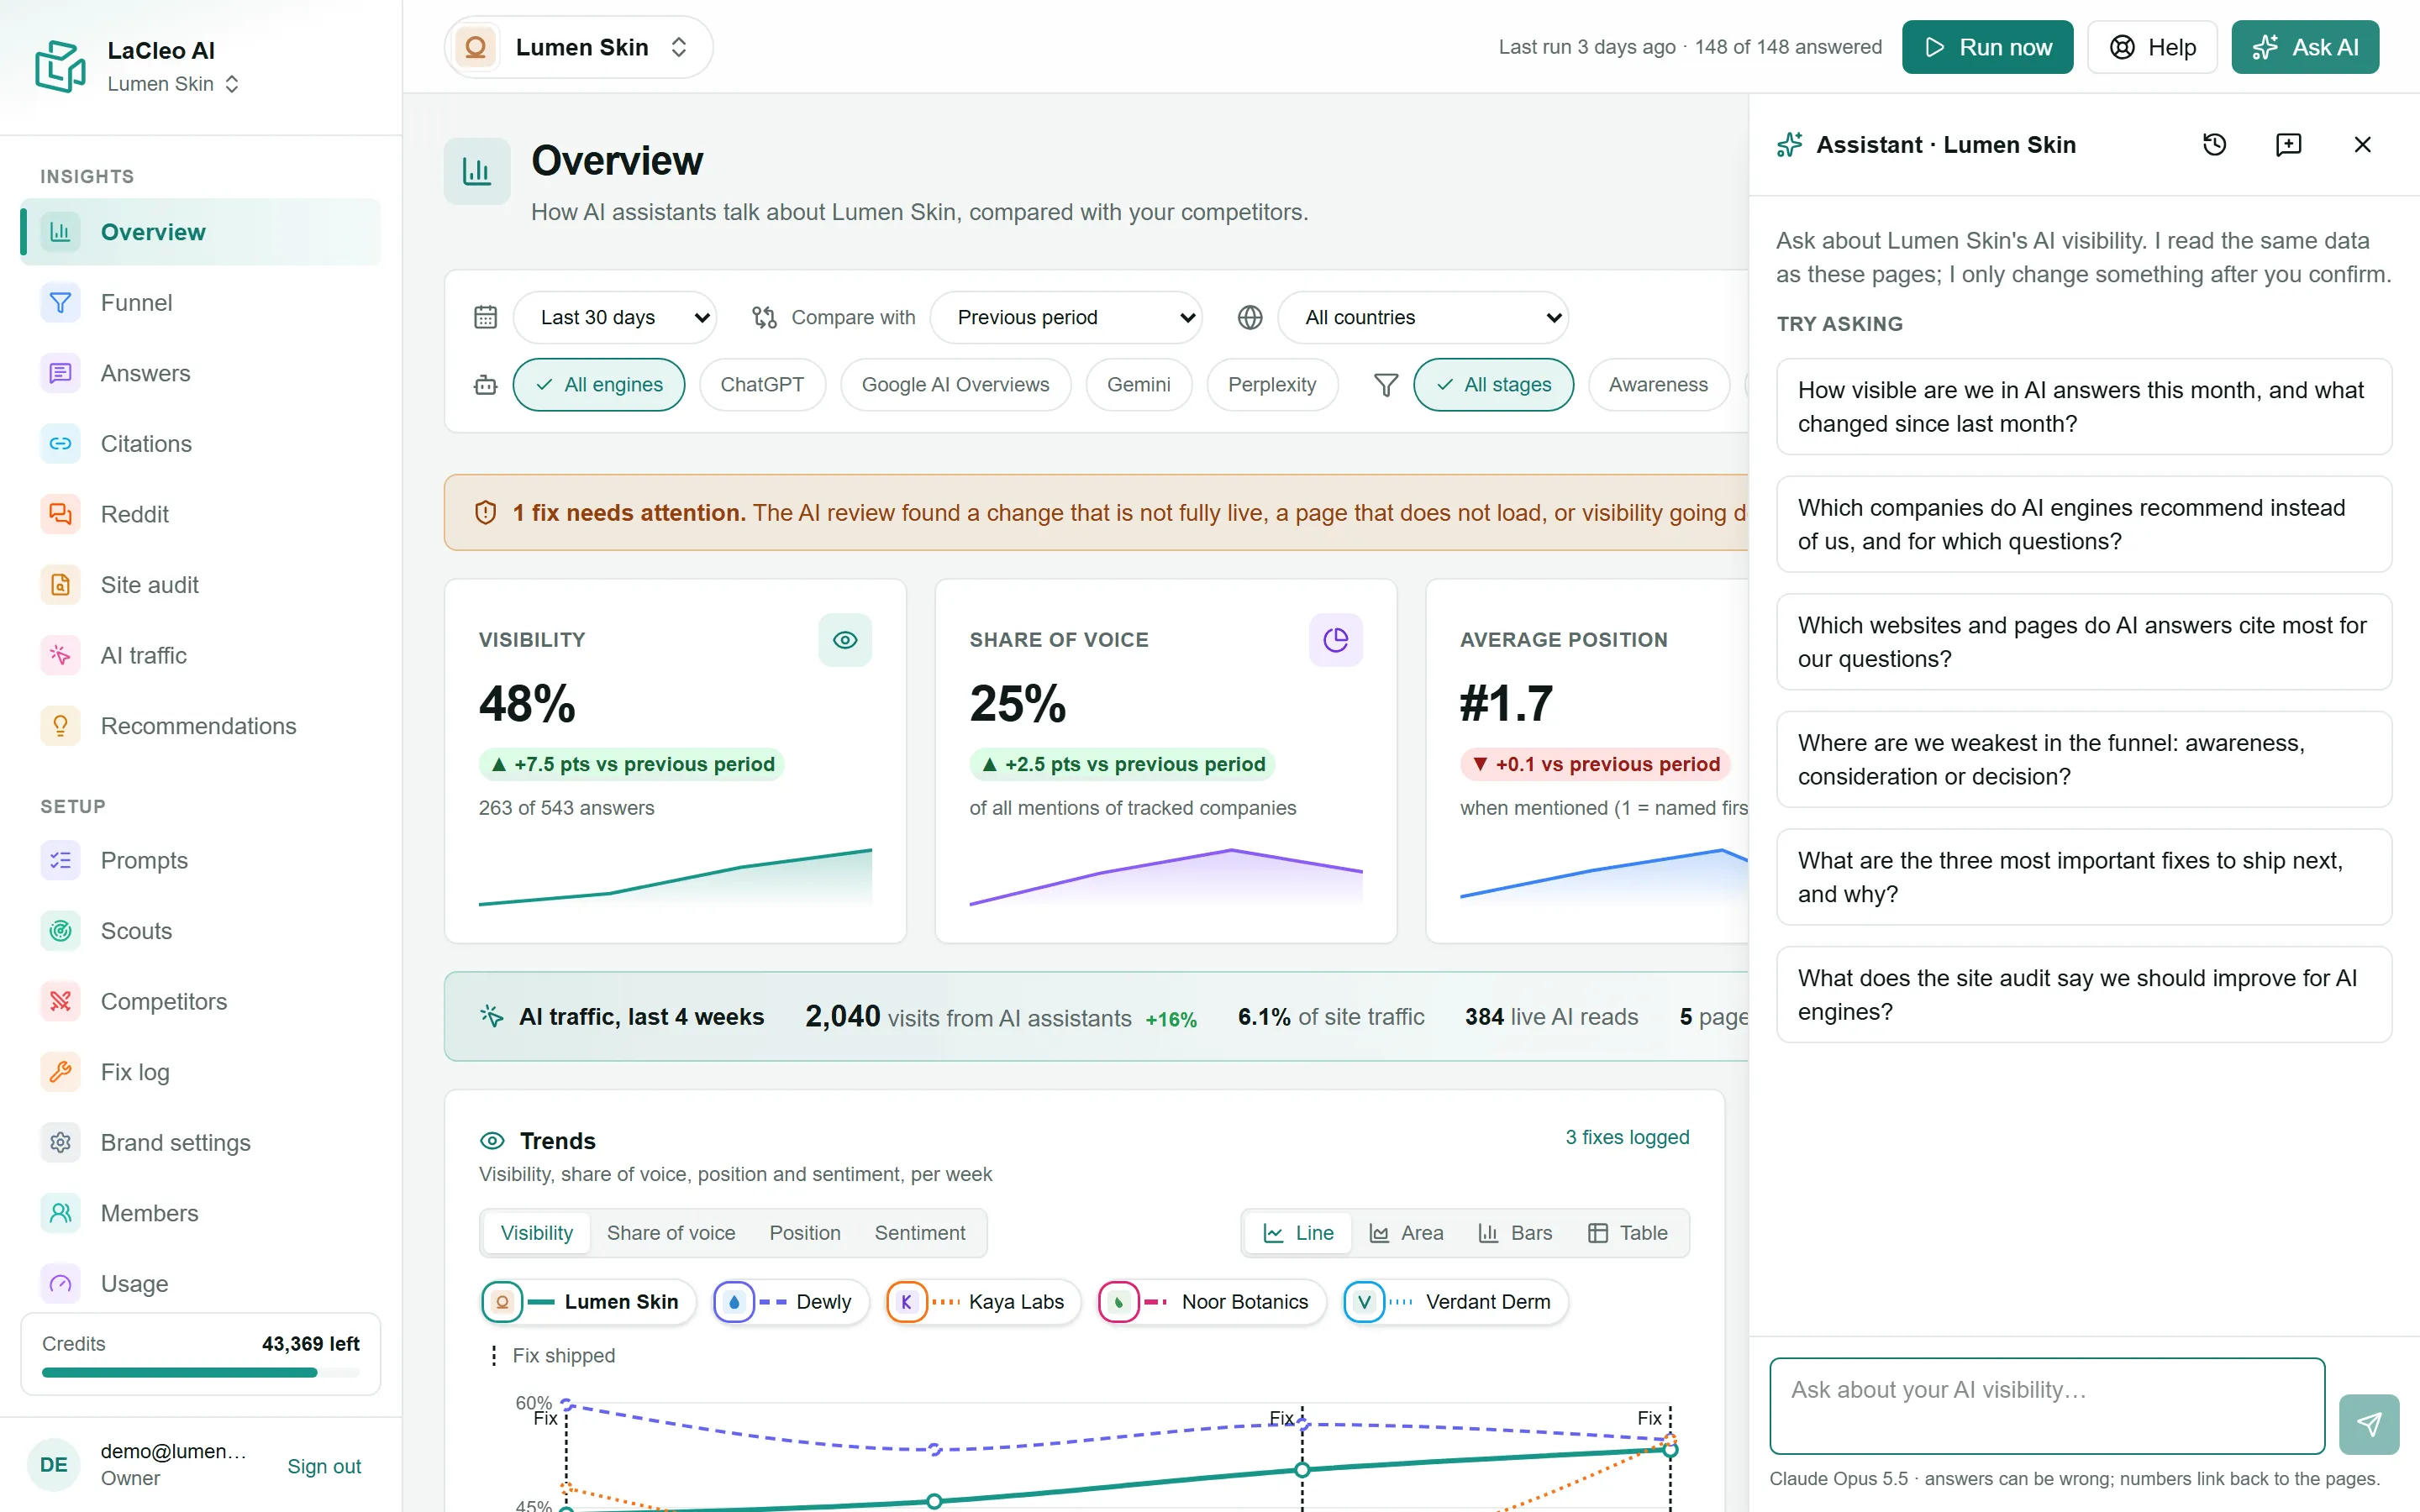Open the Previous period comparison dropdown
The width and height of the screenshot is (2420, 1512).
(1065, 317)
